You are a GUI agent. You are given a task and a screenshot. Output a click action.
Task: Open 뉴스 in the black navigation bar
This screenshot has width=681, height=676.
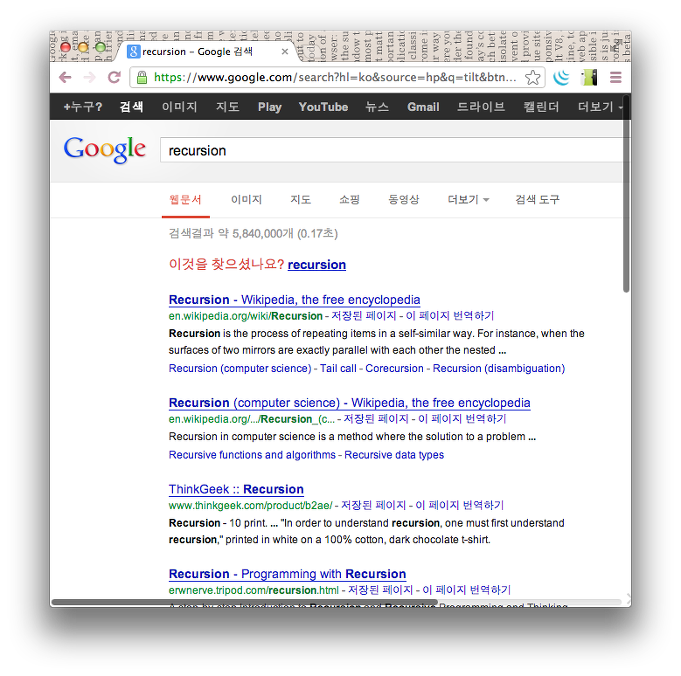coord(377,107)
